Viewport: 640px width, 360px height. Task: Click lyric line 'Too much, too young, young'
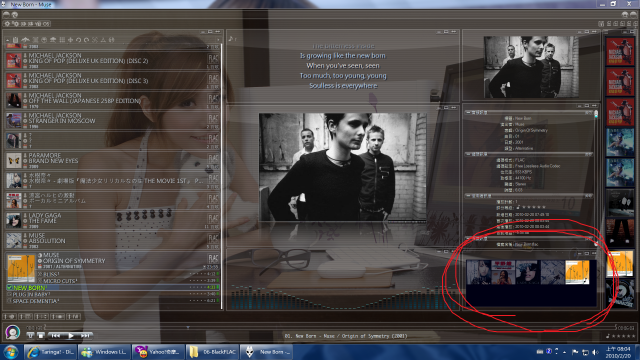tap(343, 76)
